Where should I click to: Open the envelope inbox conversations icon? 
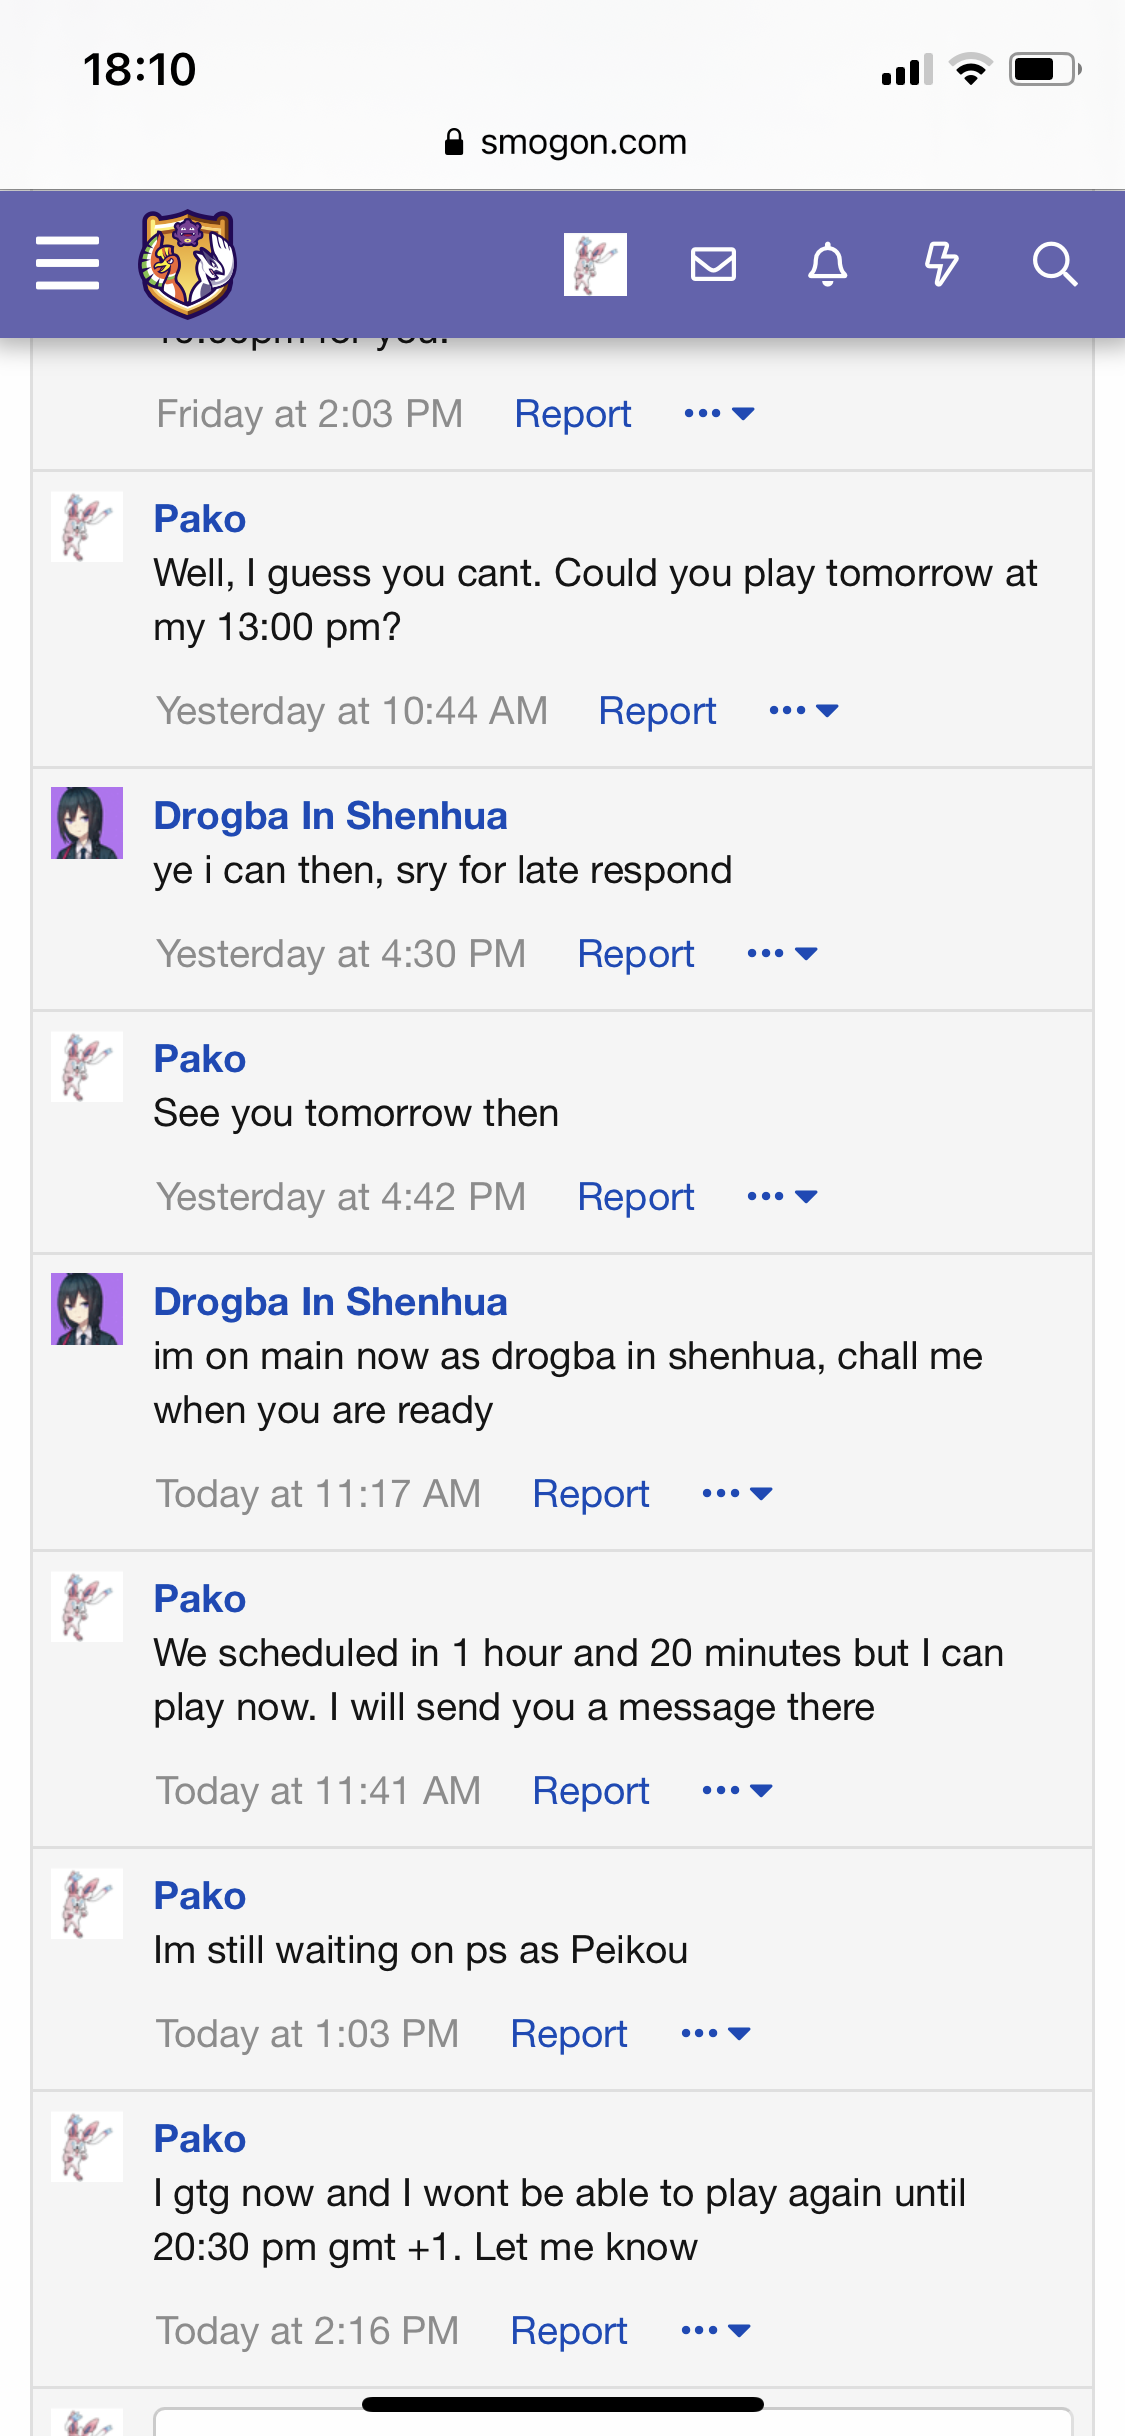[713, 264]
